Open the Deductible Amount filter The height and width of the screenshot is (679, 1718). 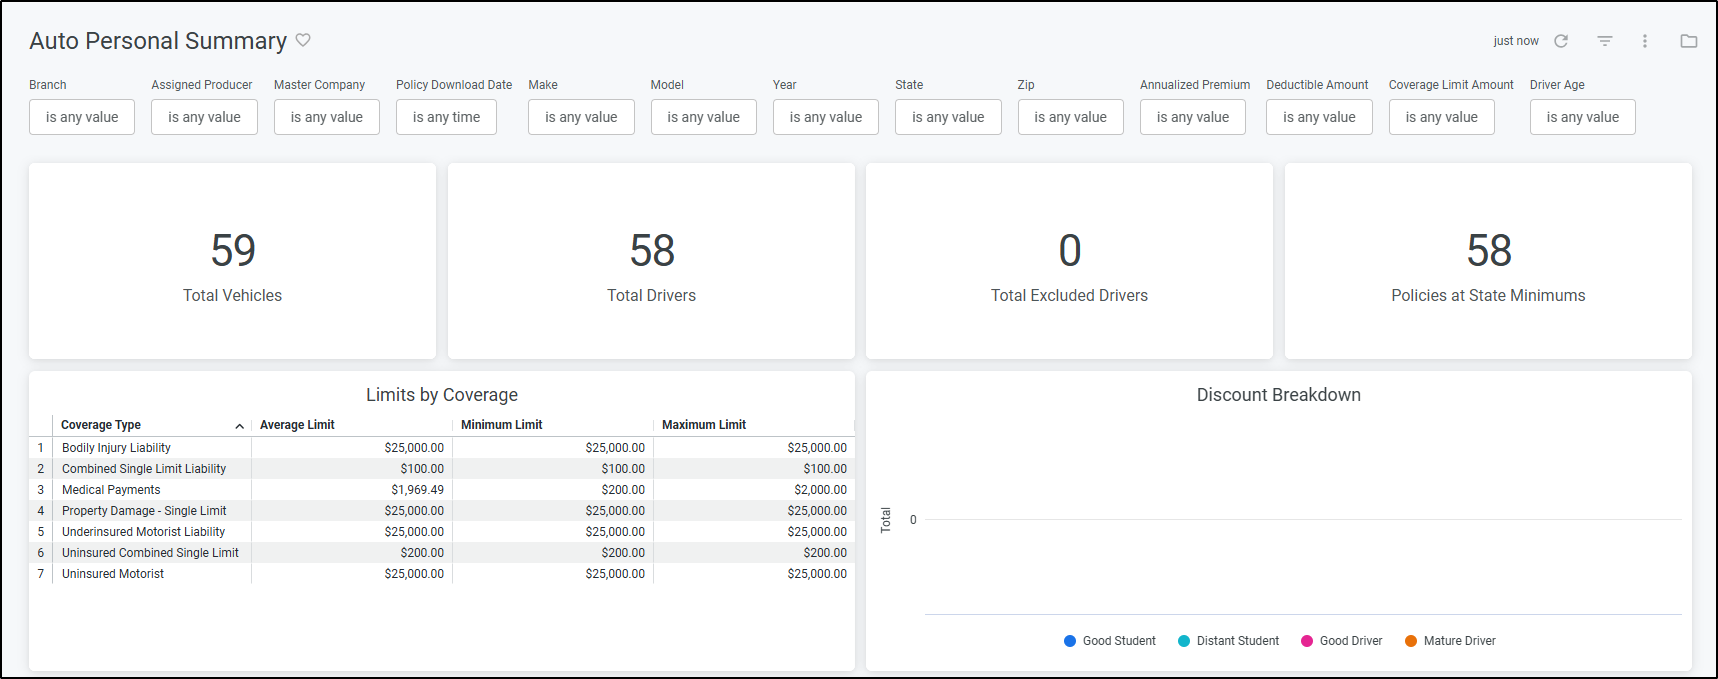click(x=1319, y=117)
